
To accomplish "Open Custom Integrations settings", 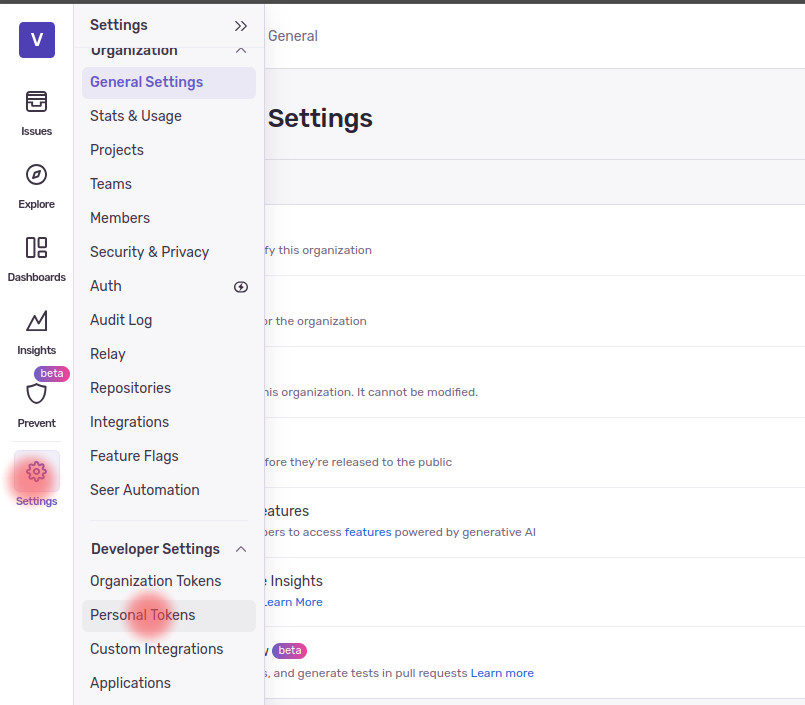I will [157, 649].
